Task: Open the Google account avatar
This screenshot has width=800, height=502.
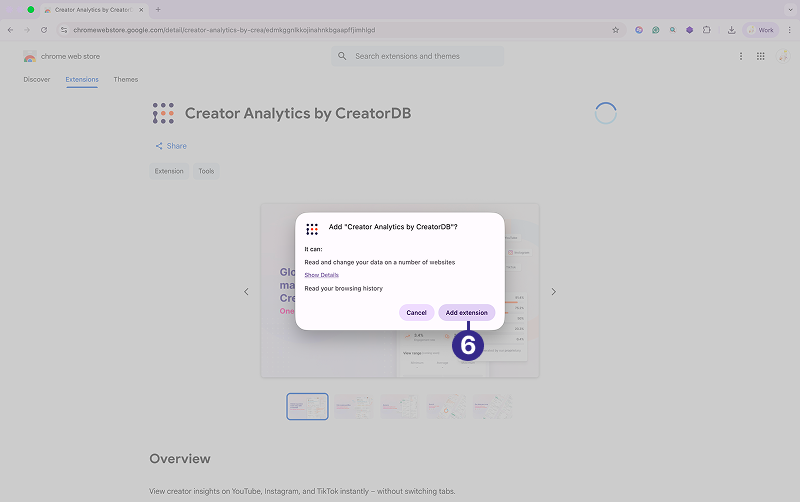Action: coord(783,56)
